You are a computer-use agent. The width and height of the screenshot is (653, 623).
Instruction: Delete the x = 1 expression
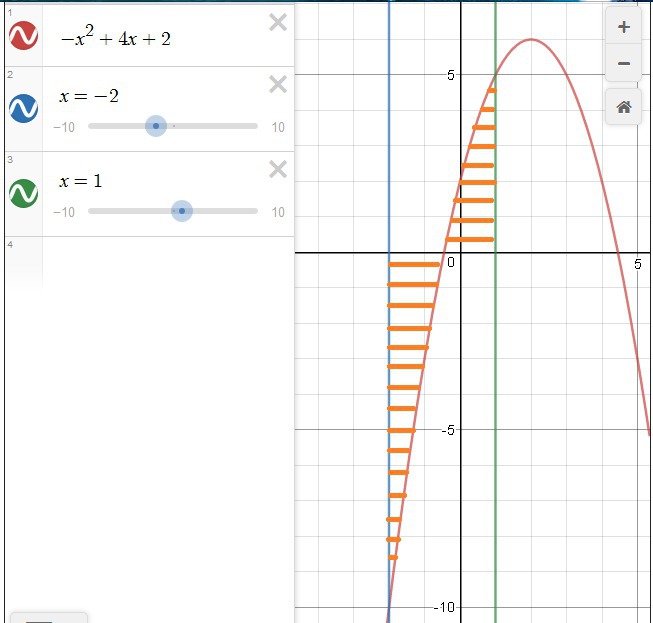coord(278,169)
